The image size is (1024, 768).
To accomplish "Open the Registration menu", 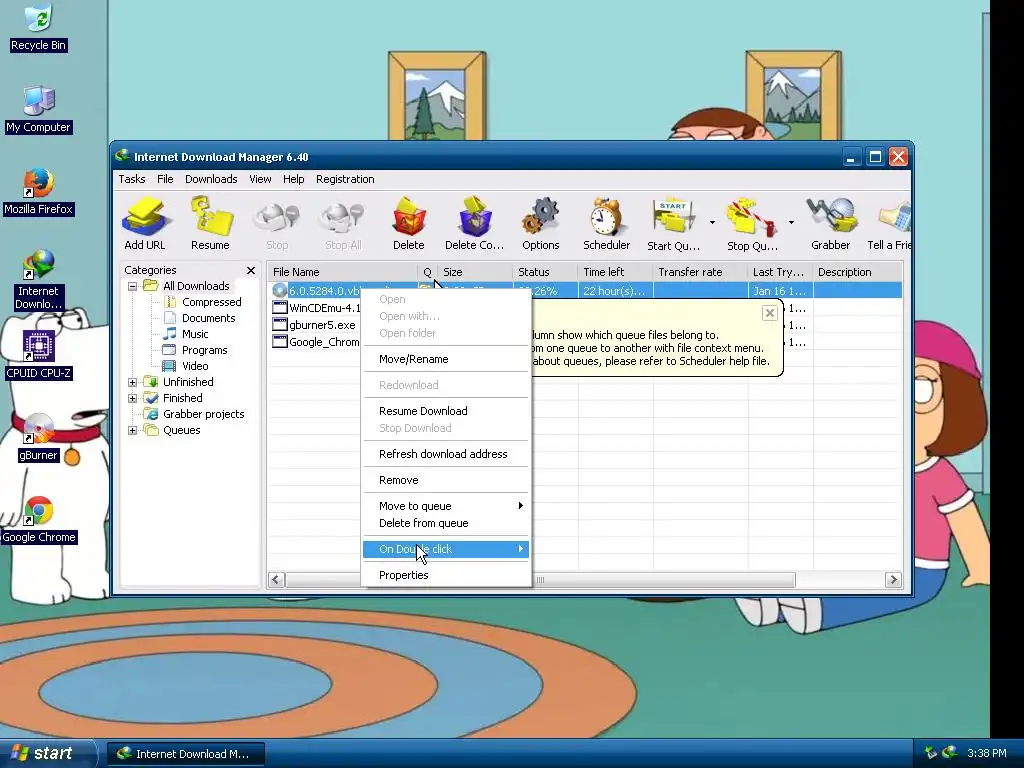I will pyautogui.click(x=345, y=179).
